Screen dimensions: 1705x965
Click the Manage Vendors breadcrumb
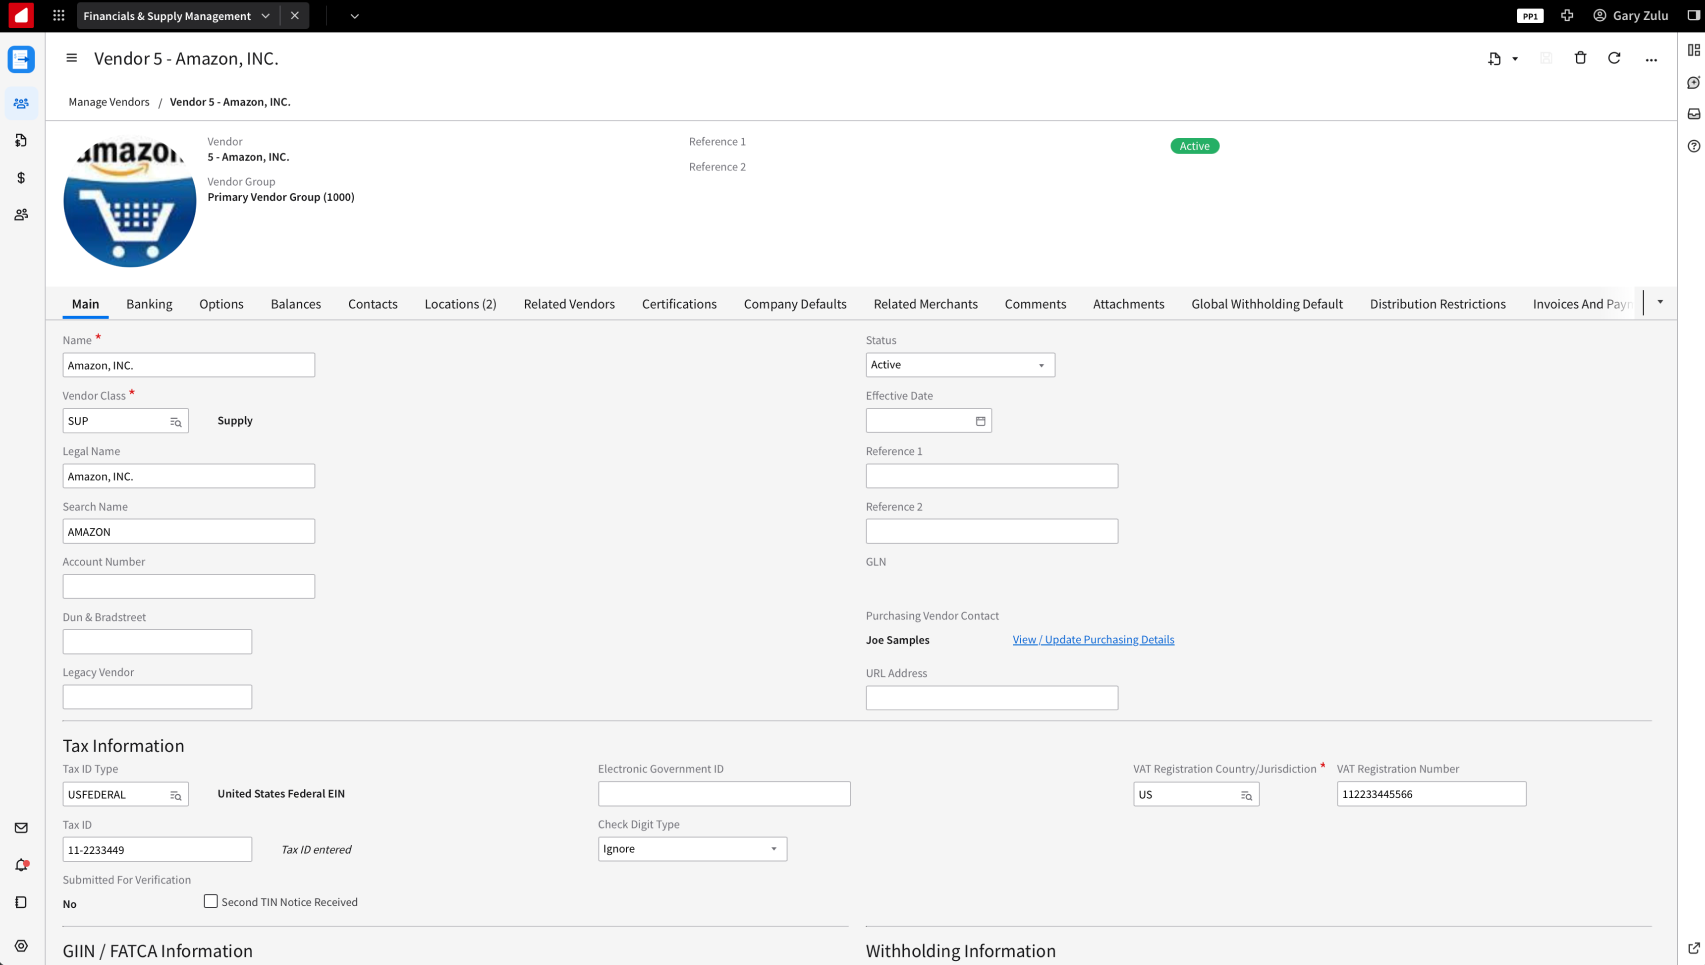tap(109, 102)
